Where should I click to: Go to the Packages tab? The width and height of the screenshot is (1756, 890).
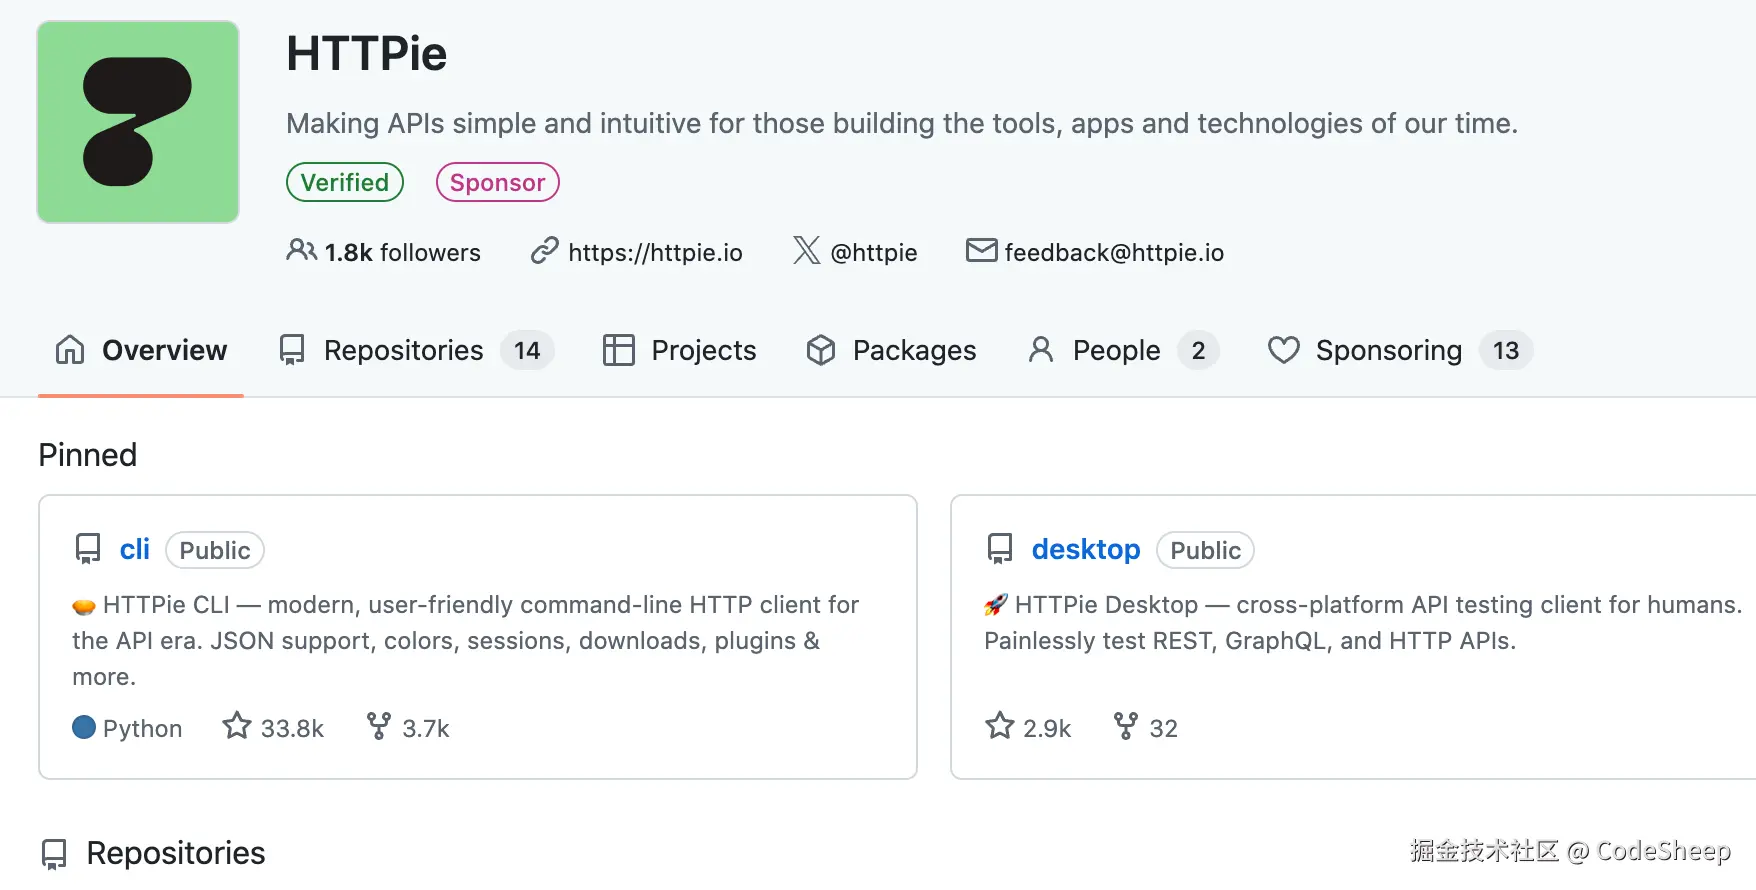pyautogui.click(x=891, y=350)
